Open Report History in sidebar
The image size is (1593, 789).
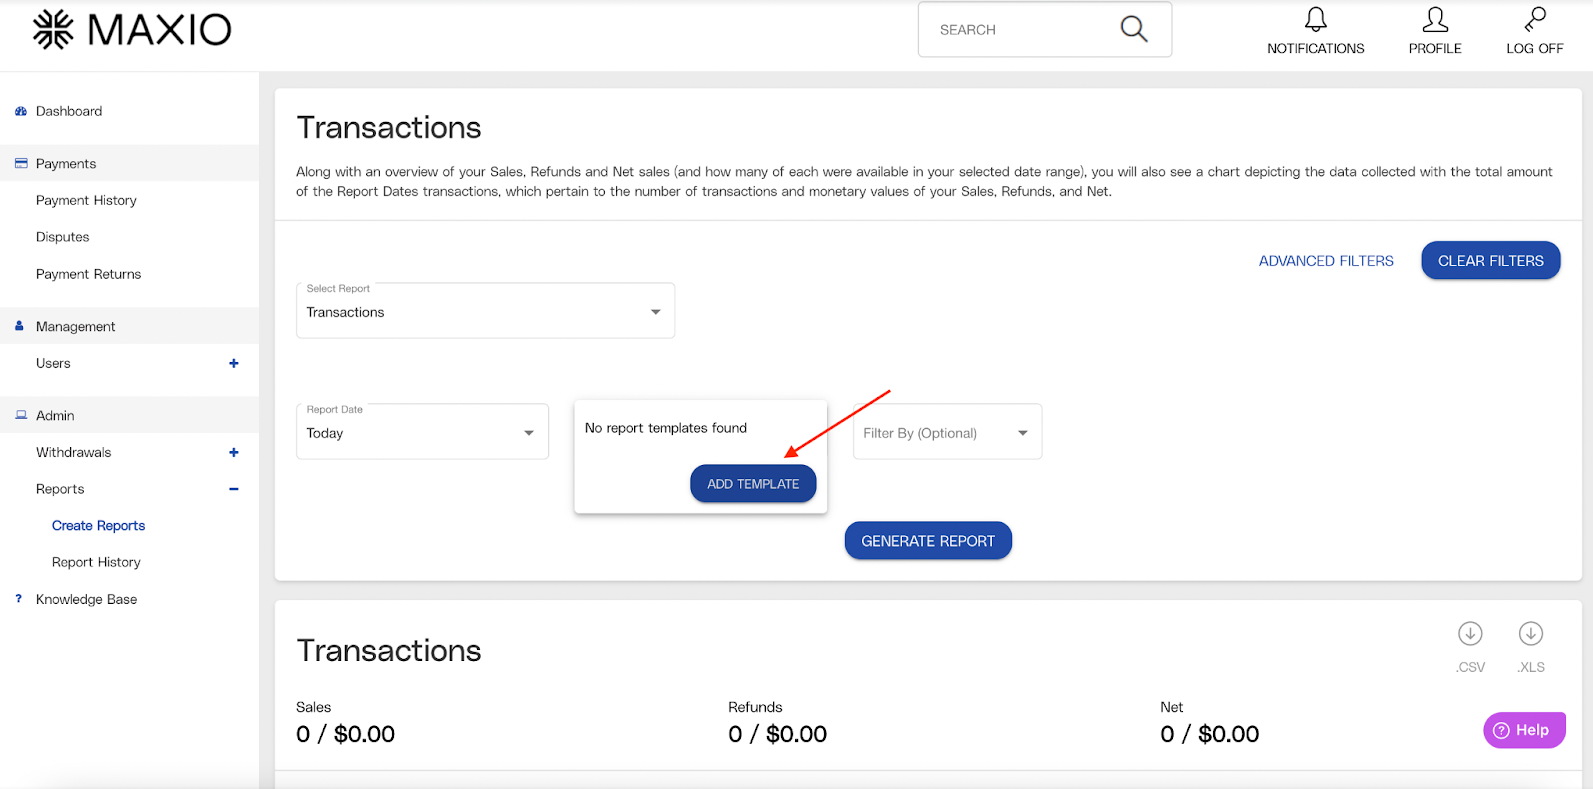96,562
